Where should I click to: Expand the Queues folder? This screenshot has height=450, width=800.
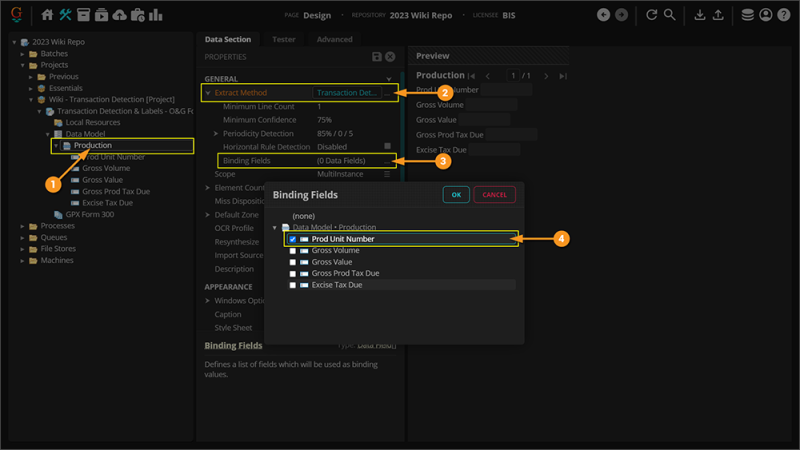click(x=22, y=237)
